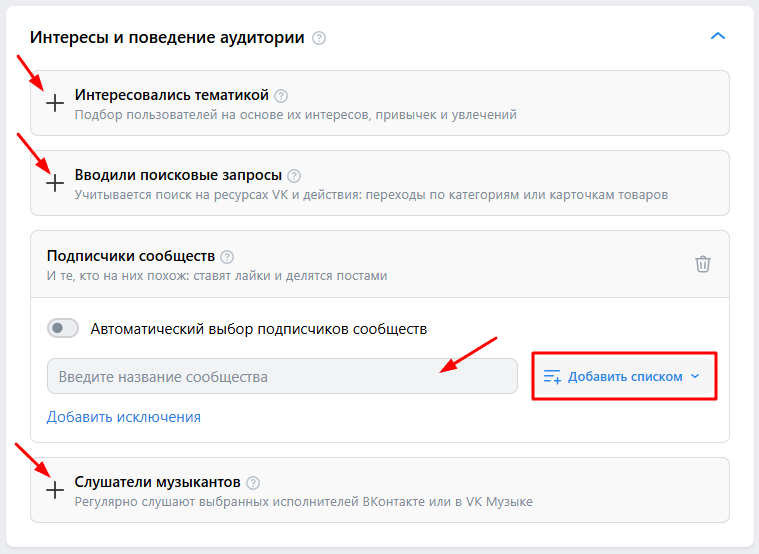
Task: Click the Введите название сообщества input field
Action: 282,377
